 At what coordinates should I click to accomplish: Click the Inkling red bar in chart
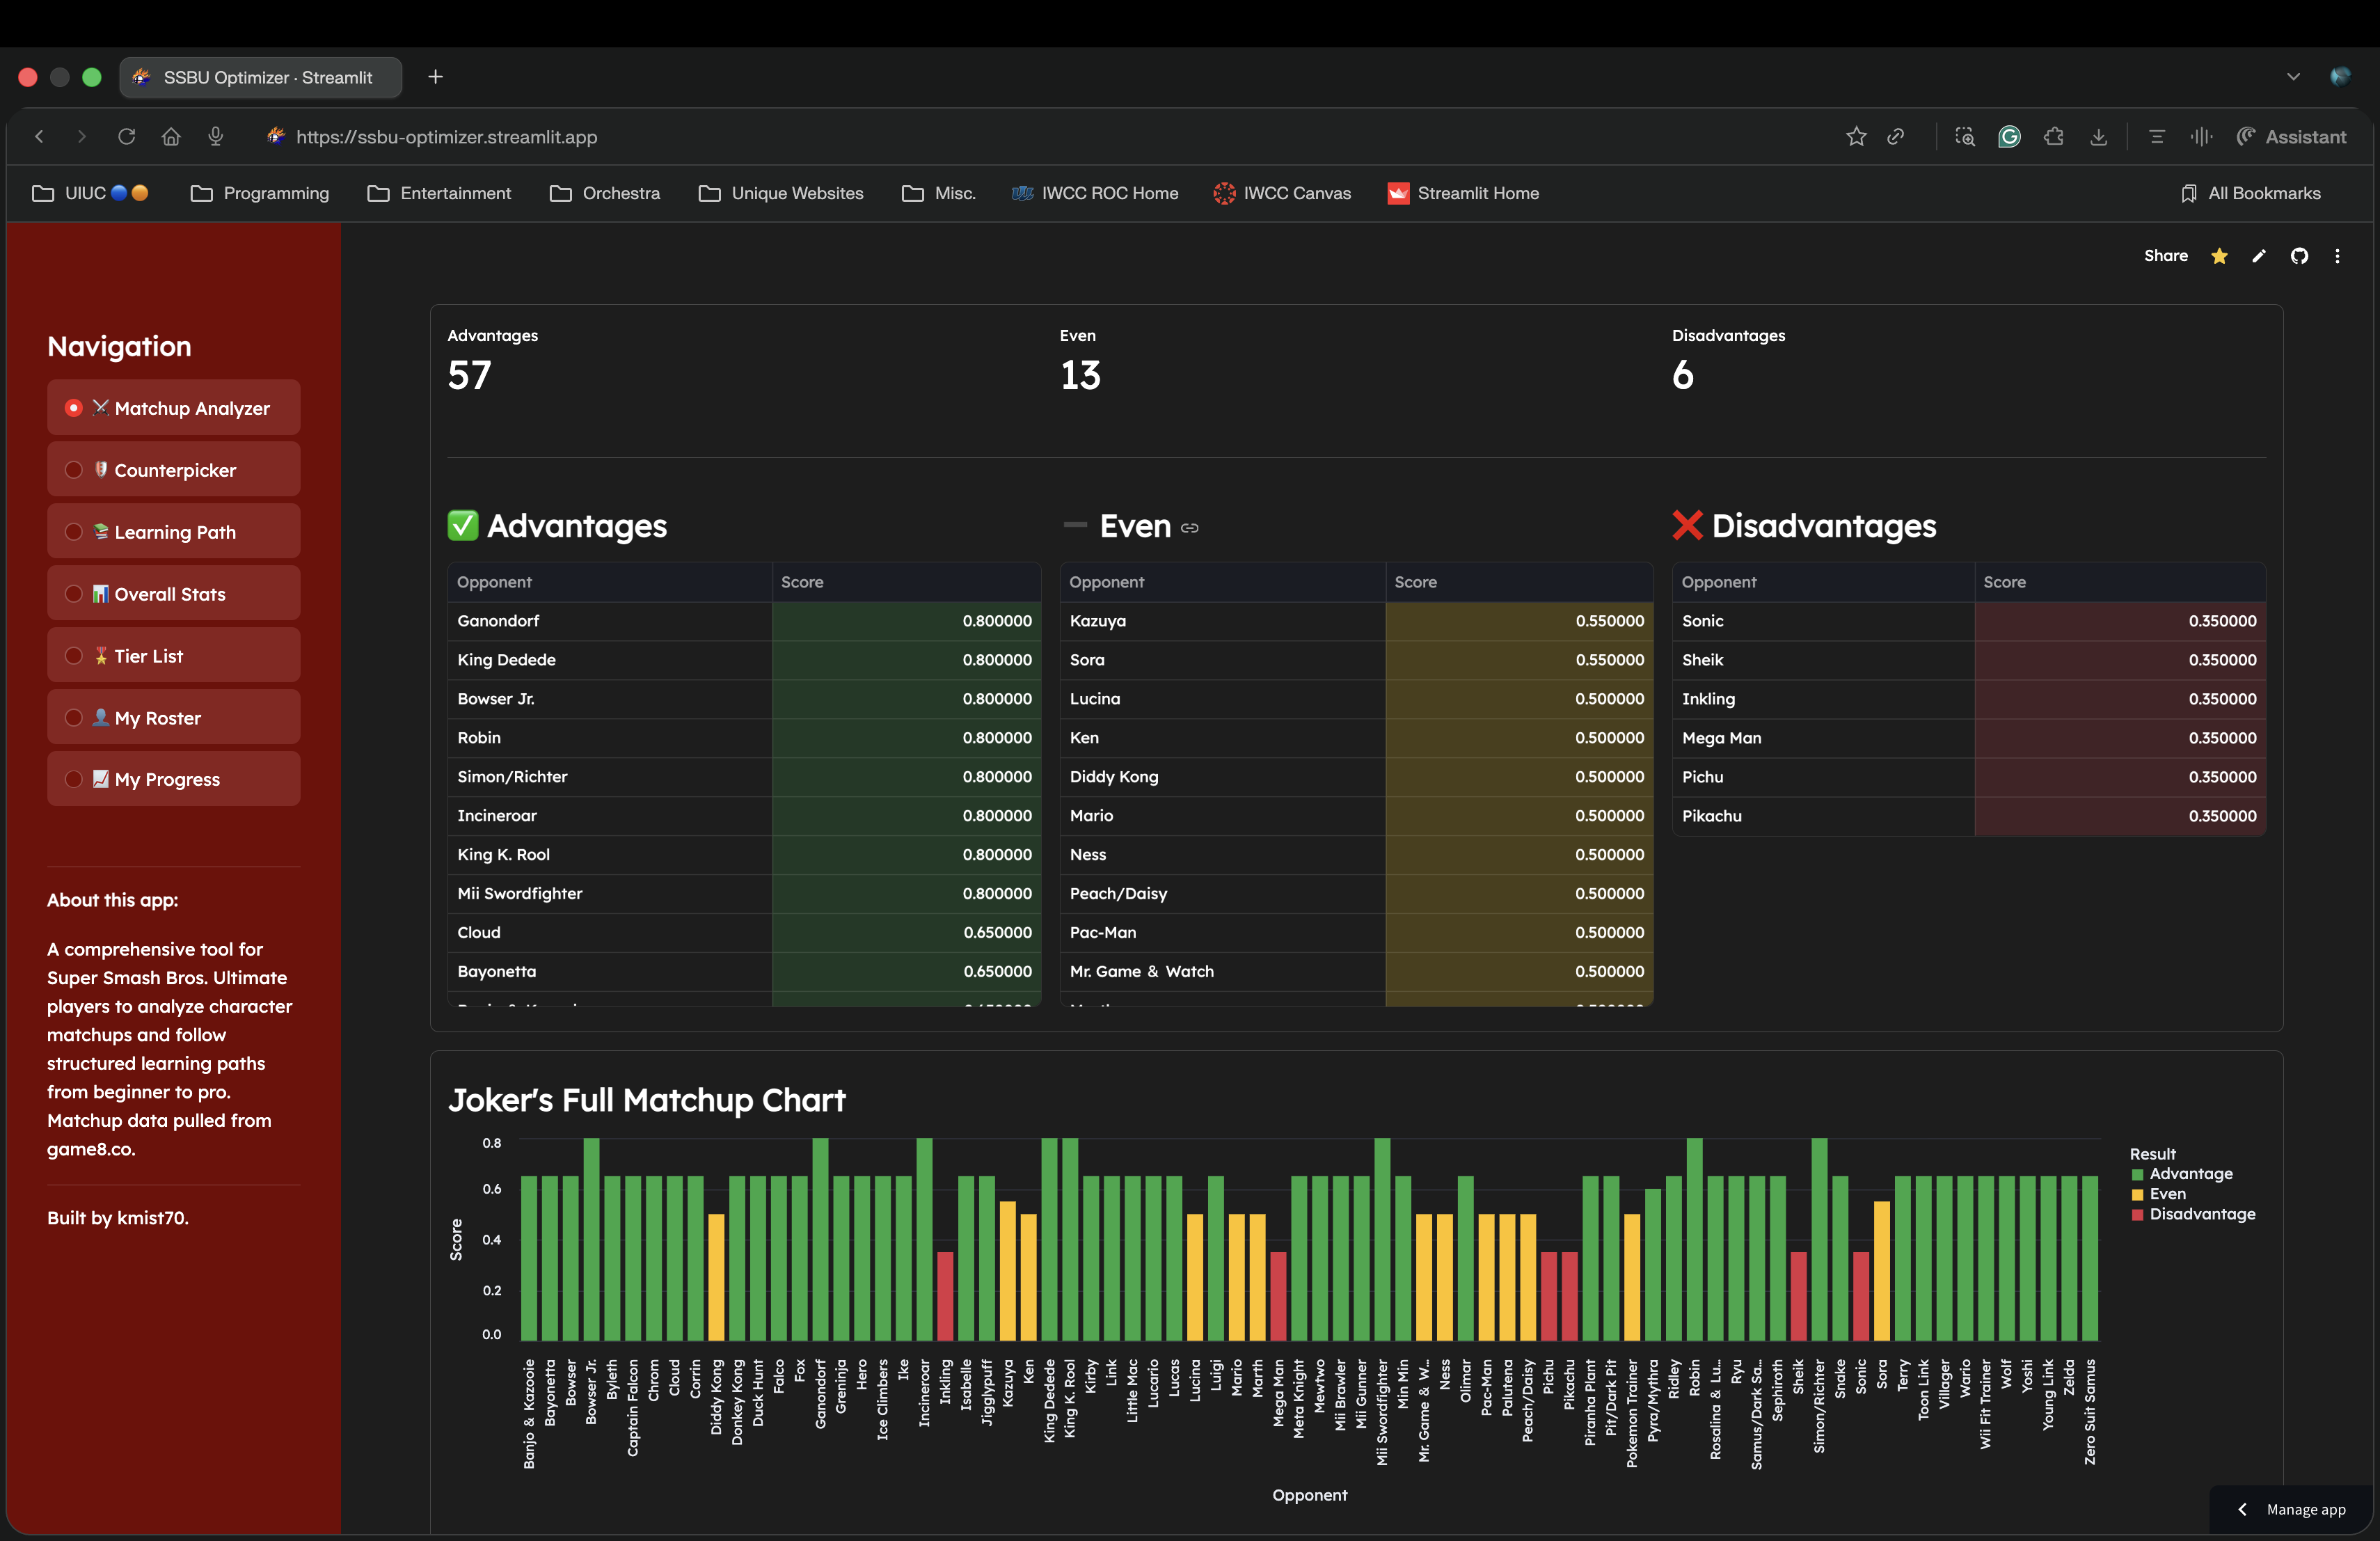(x=945, y=1296)
